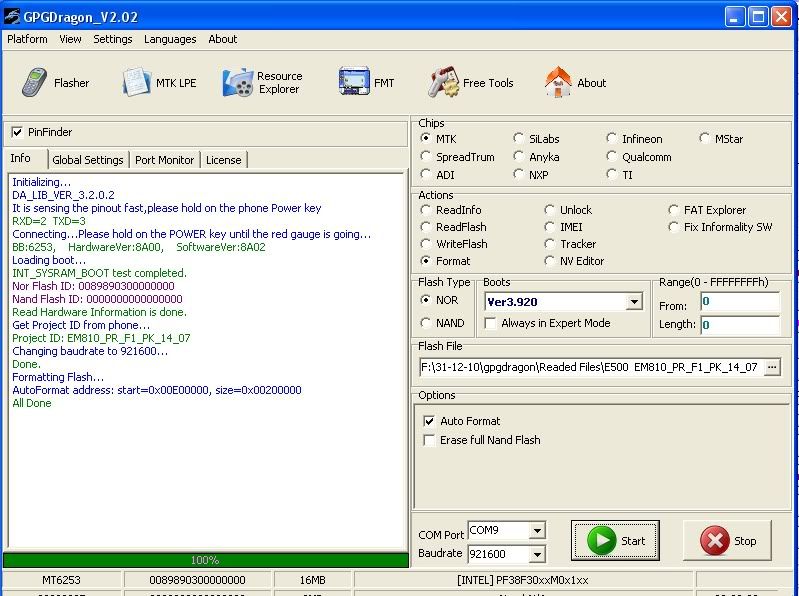The image size is (799, 596).
Task: Toggle the Auto Format checkbox
Action: 429,421
